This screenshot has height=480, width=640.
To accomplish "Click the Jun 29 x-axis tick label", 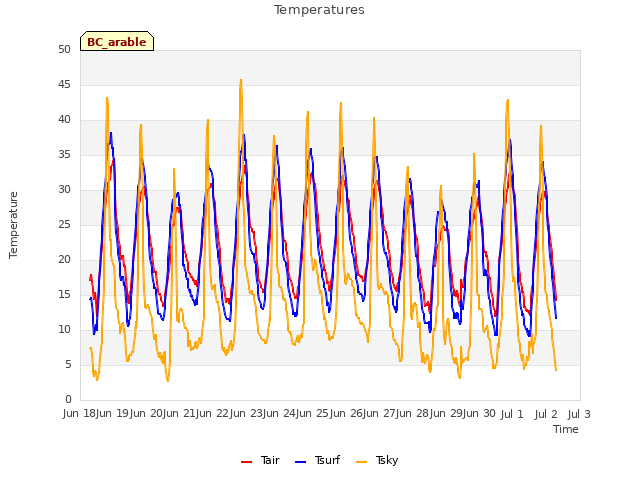I will [447, 414].
